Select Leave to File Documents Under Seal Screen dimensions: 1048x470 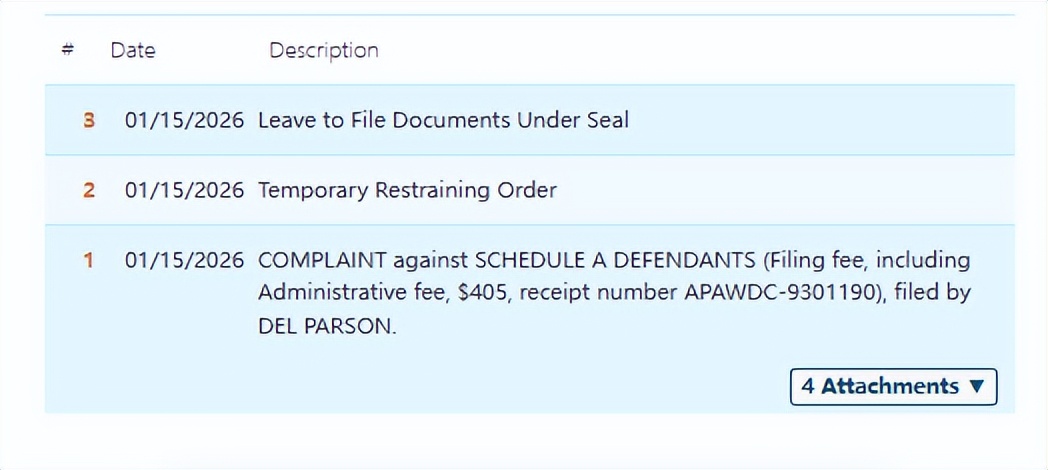tap(443, 120)
